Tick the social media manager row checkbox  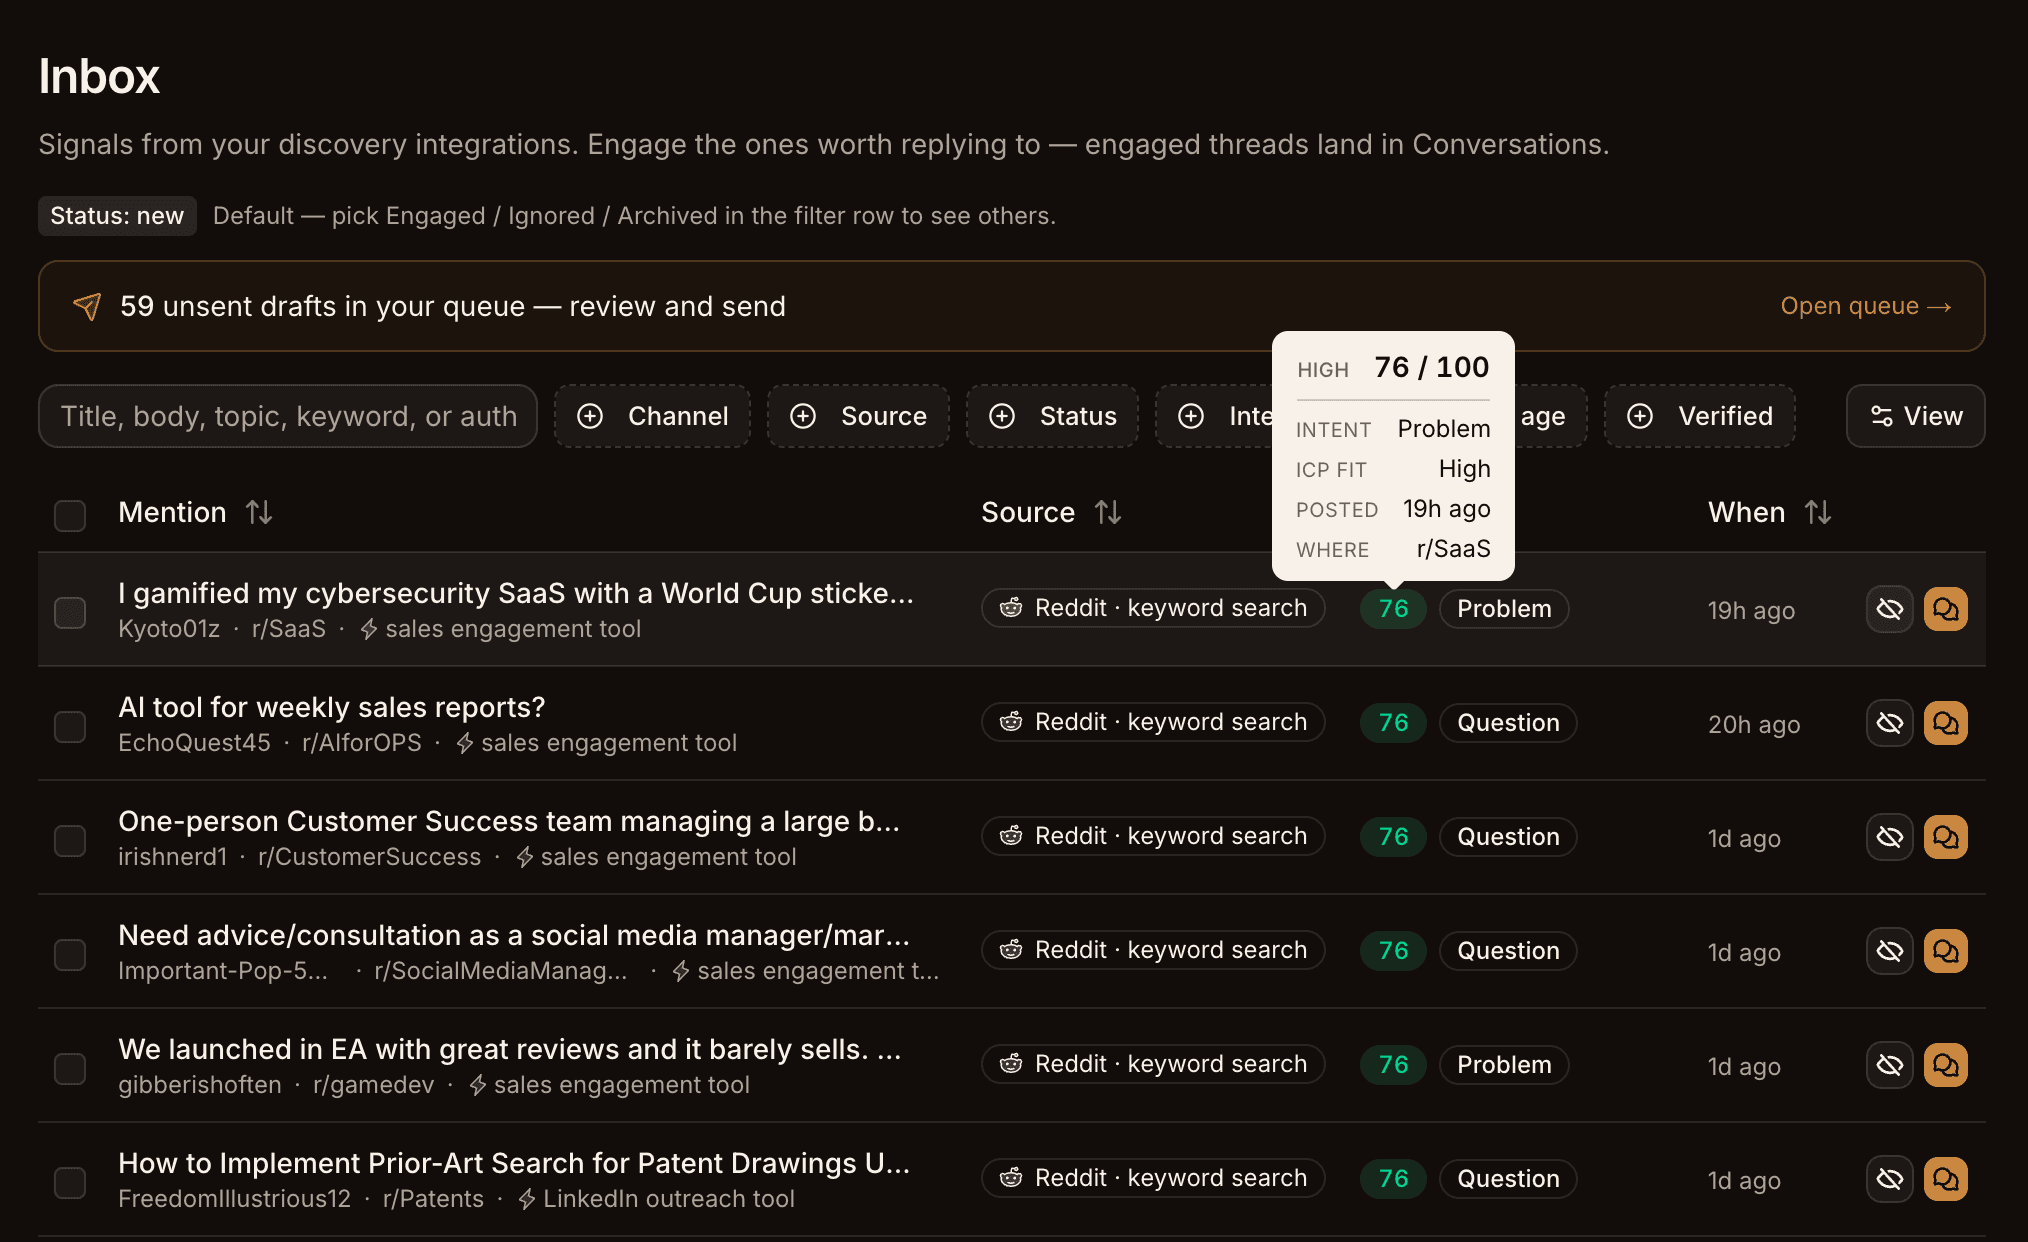(x=70, y=955)
